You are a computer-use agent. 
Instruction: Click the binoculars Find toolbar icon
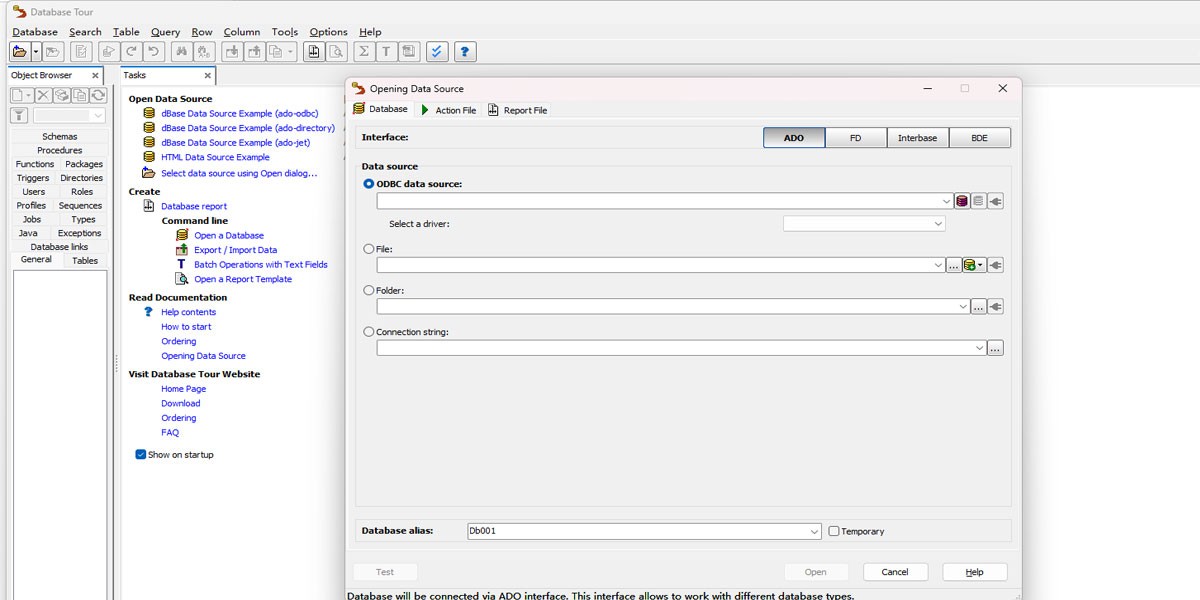click(x=181, y=51)
